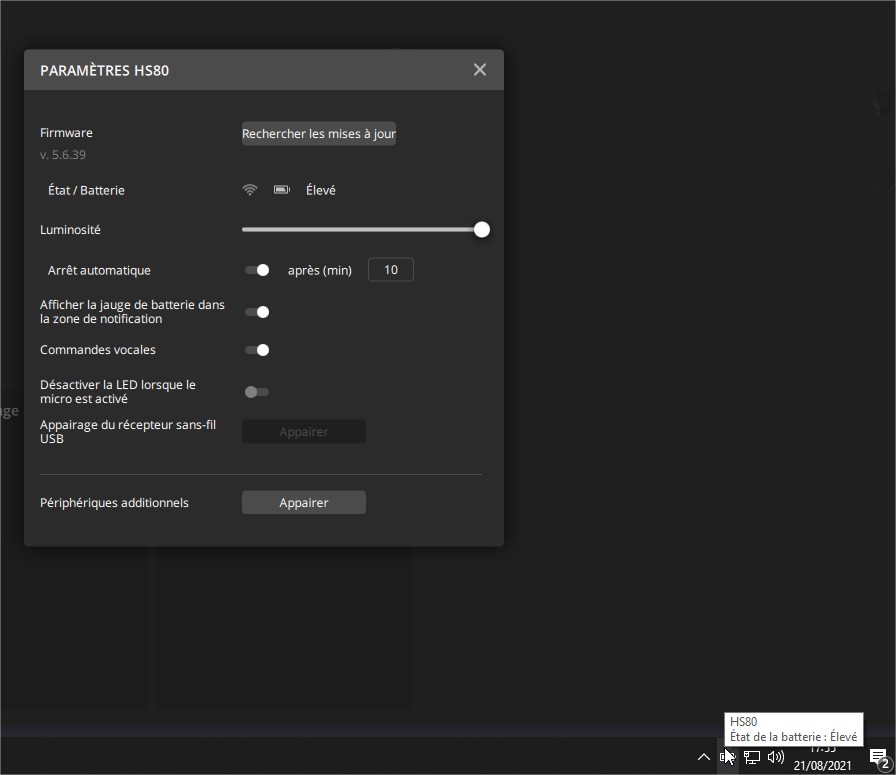Enable Désactiver la LED lorsque micro switch

[x=257, y=392]
